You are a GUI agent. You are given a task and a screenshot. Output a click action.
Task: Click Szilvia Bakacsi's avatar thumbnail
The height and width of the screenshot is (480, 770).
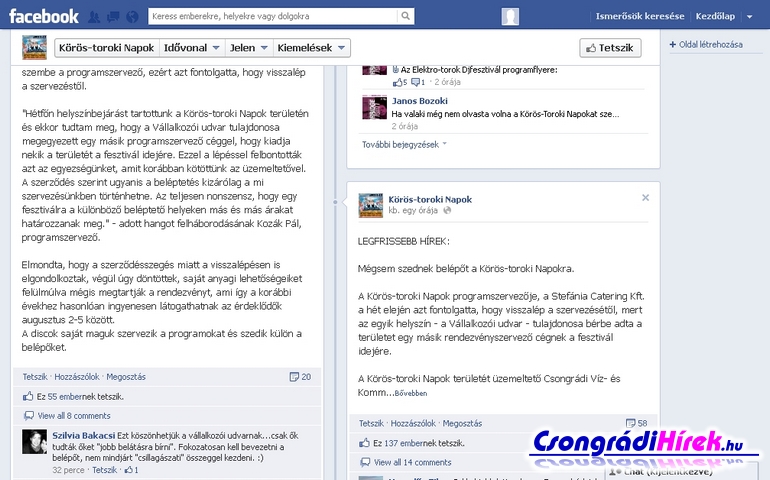click(34, 441)
